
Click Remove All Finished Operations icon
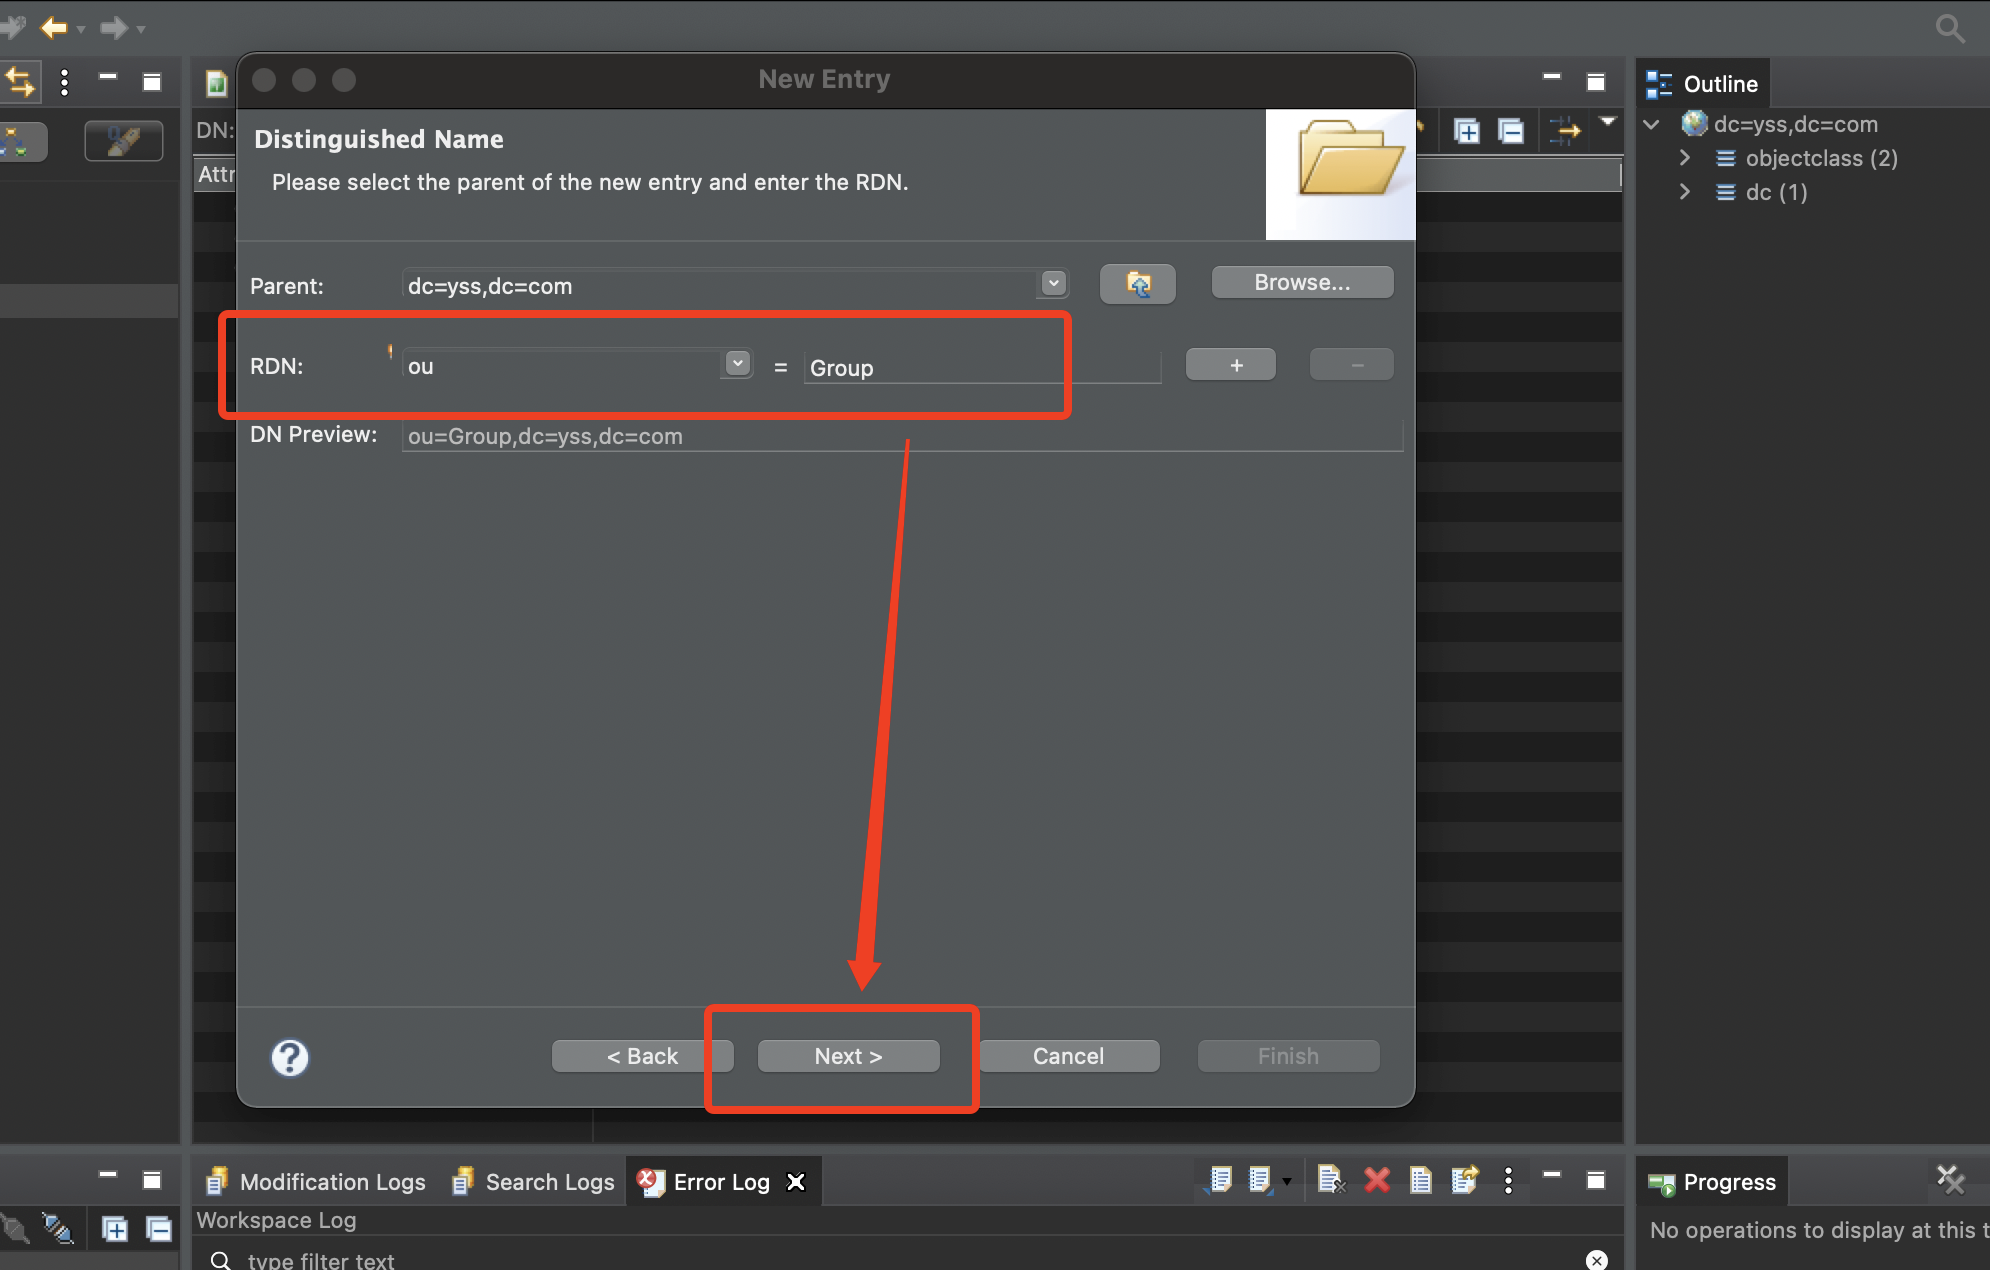1949,1180
